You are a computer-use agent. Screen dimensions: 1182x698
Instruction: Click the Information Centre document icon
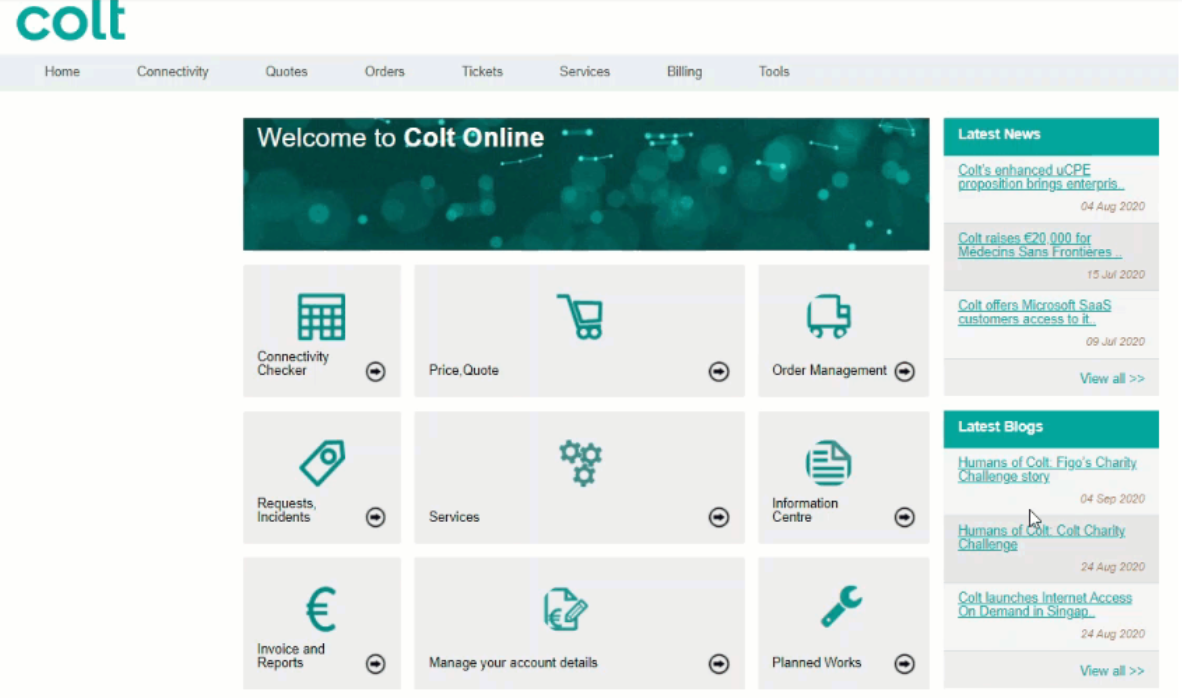tap(828, 463)
